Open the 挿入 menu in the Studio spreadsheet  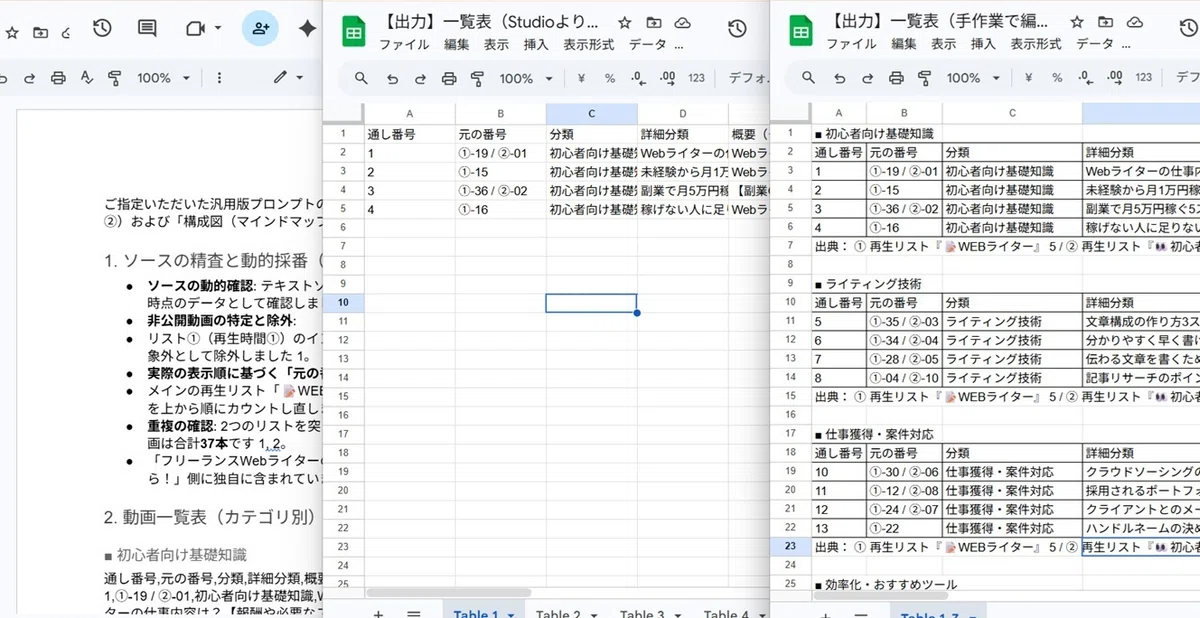point(536,44)
